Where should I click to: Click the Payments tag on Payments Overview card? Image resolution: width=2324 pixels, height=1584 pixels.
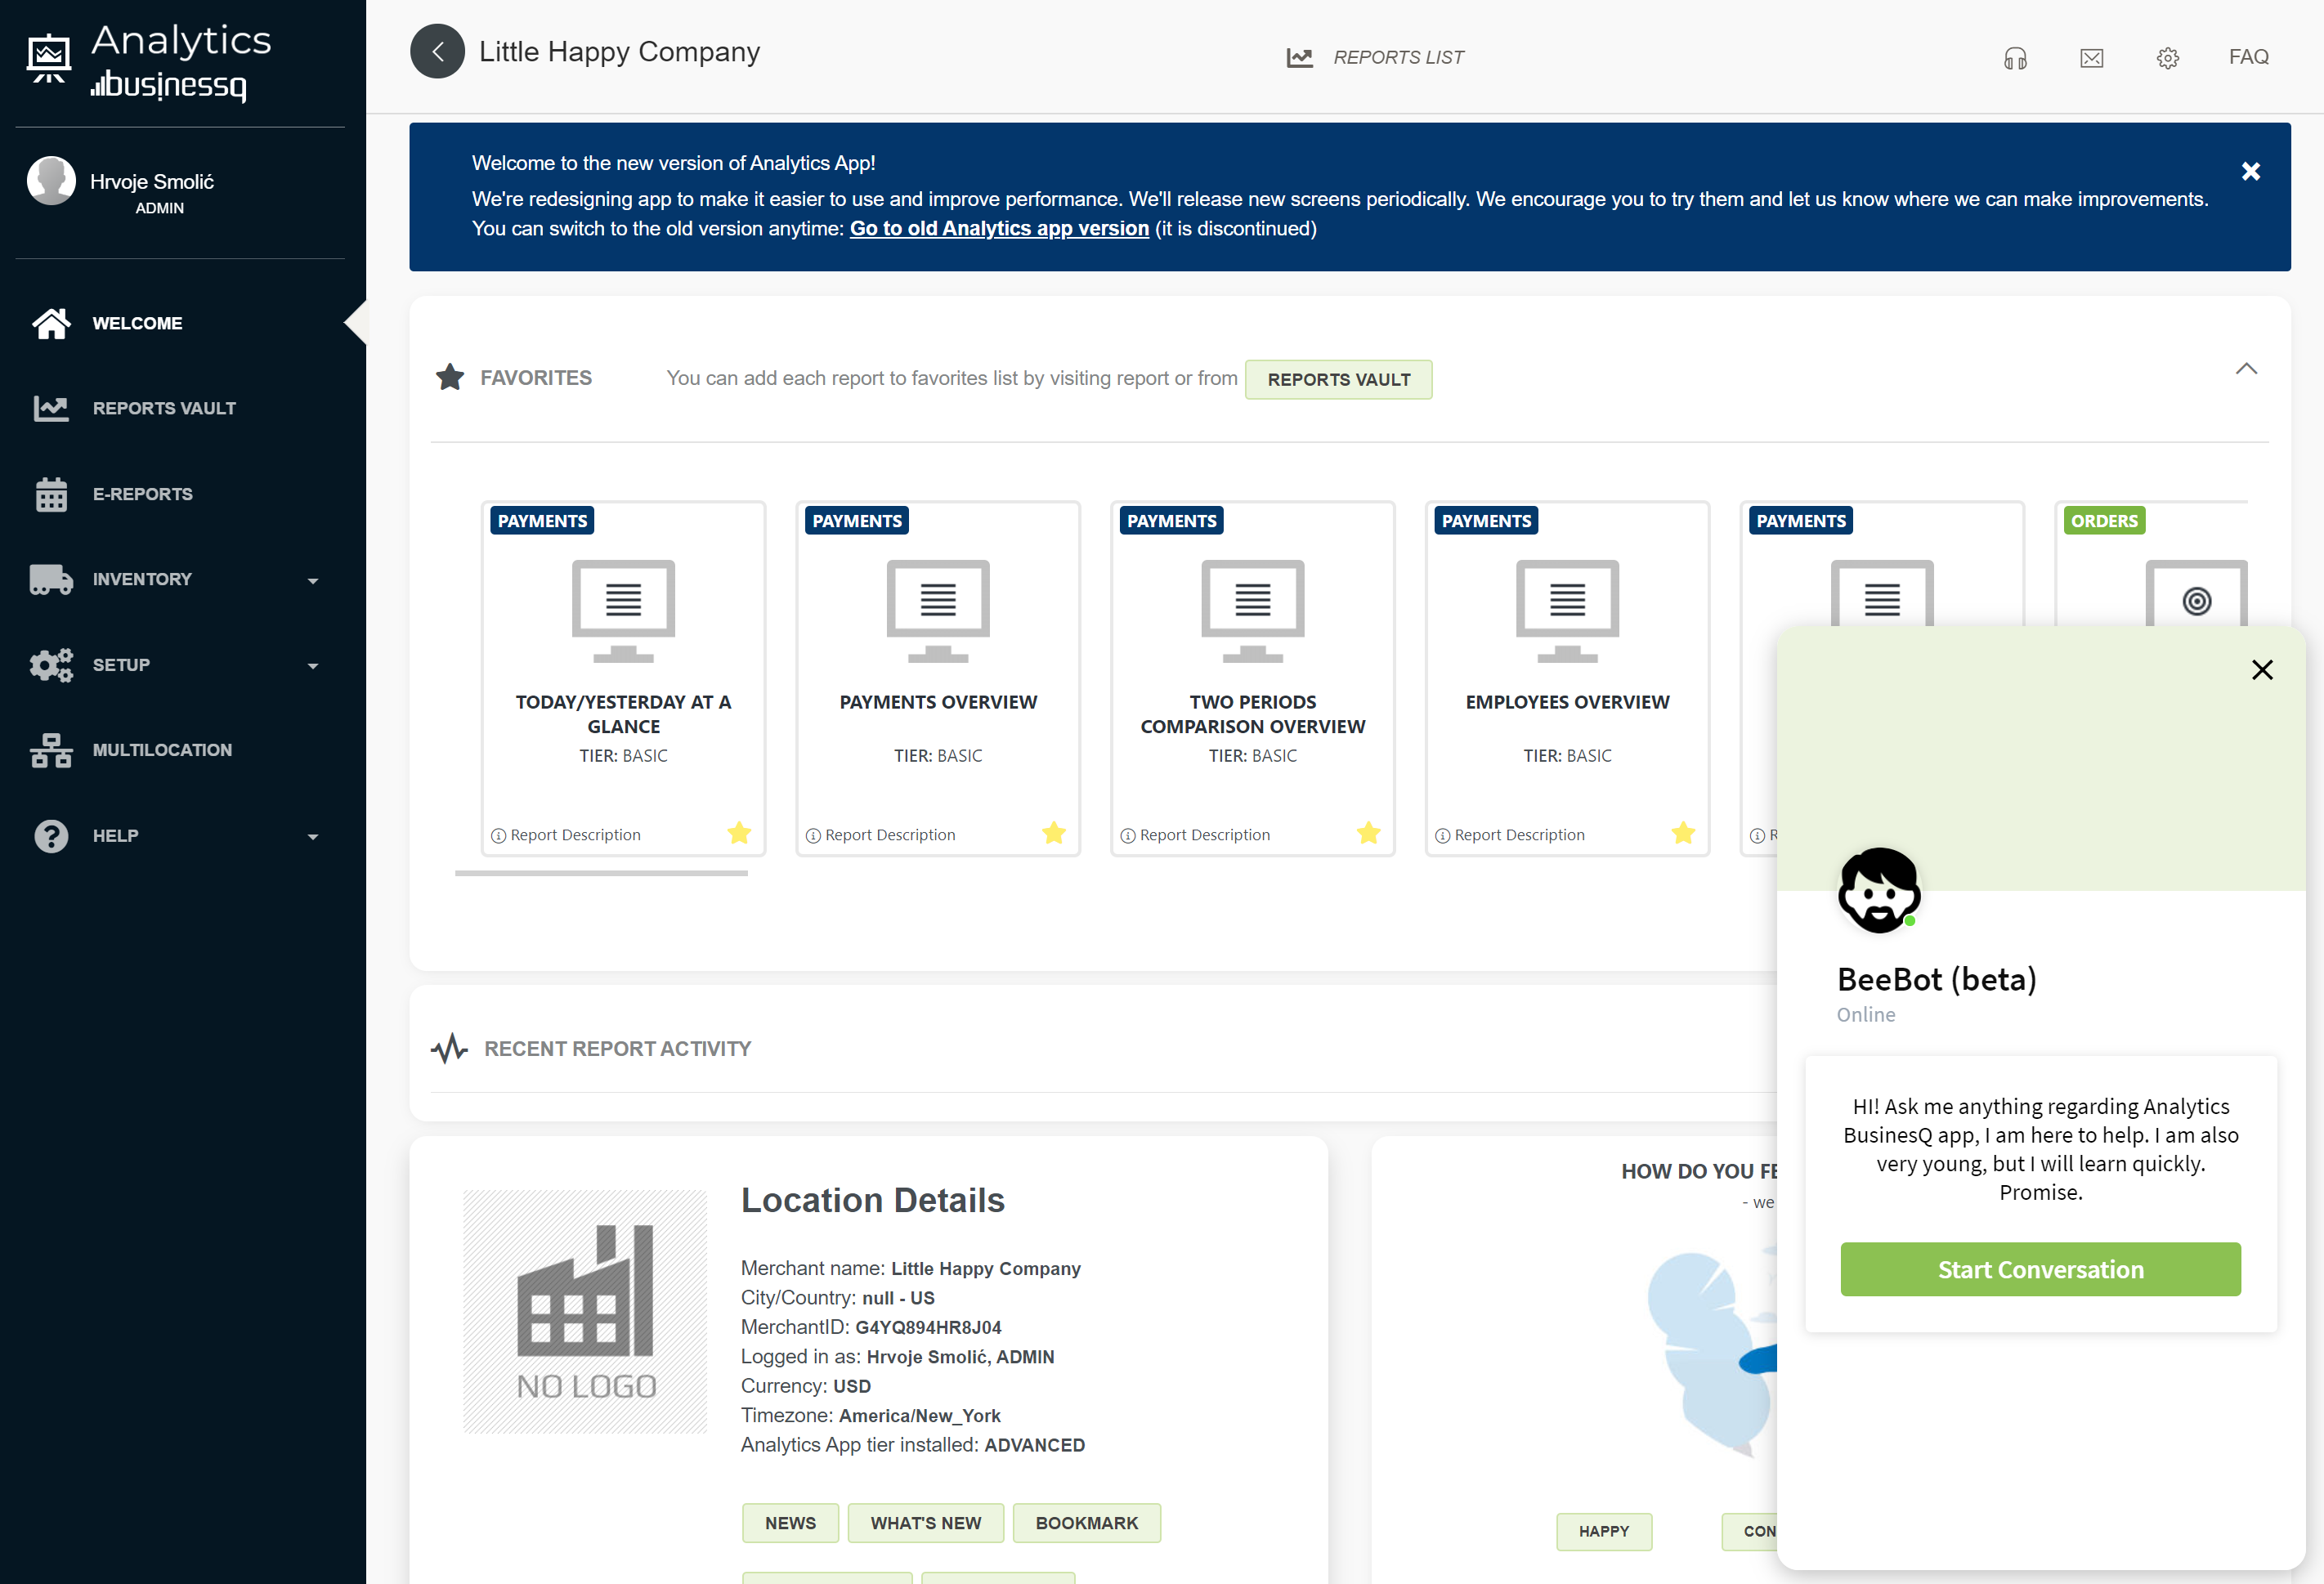pyautogui.click(x=857, y=520)
